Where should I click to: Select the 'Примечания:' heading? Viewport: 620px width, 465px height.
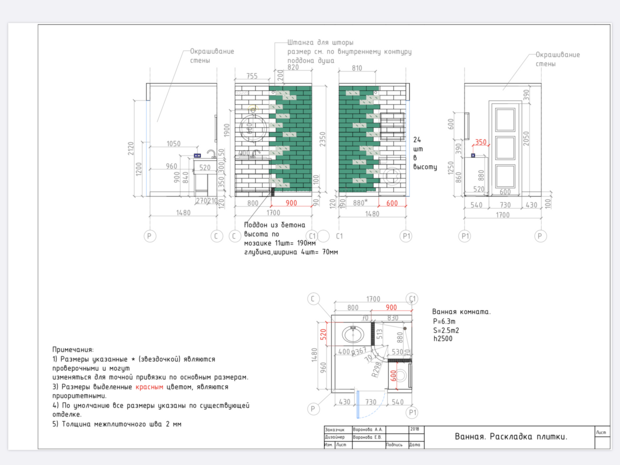click(x=73, y=350)
